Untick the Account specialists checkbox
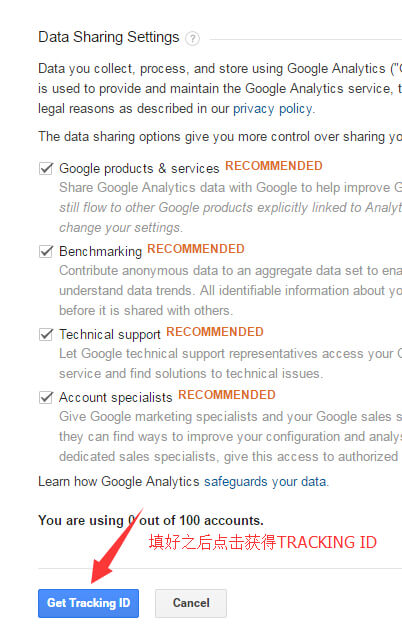The width and height of the screenshot is (402, 626). click(x=46, y=398)
